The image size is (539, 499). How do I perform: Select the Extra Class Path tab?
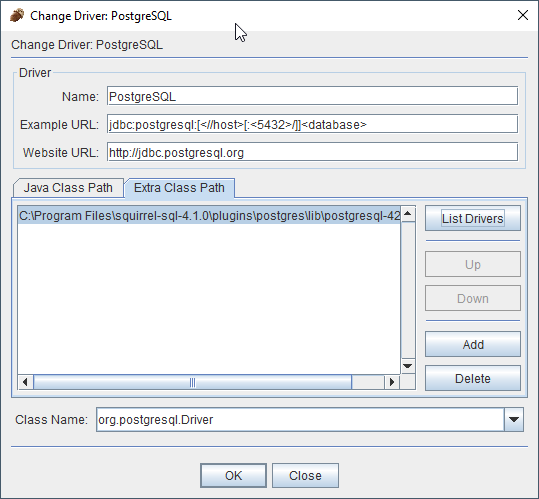pos(179,188)
